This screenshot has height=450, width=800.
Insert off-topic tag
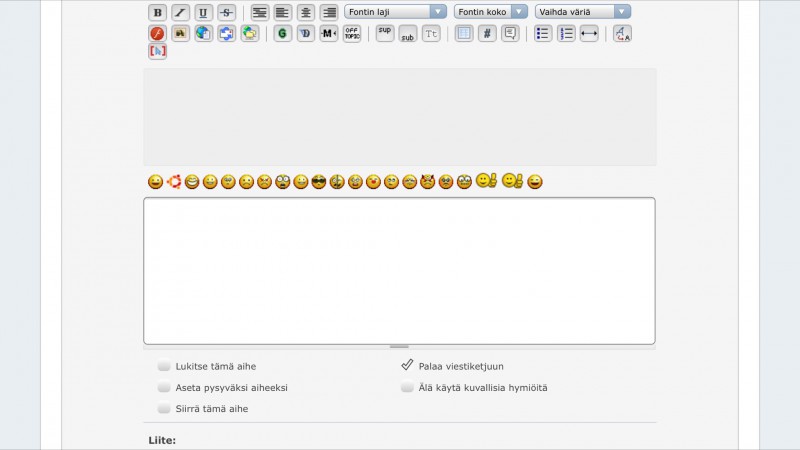(x=352, y=33)
